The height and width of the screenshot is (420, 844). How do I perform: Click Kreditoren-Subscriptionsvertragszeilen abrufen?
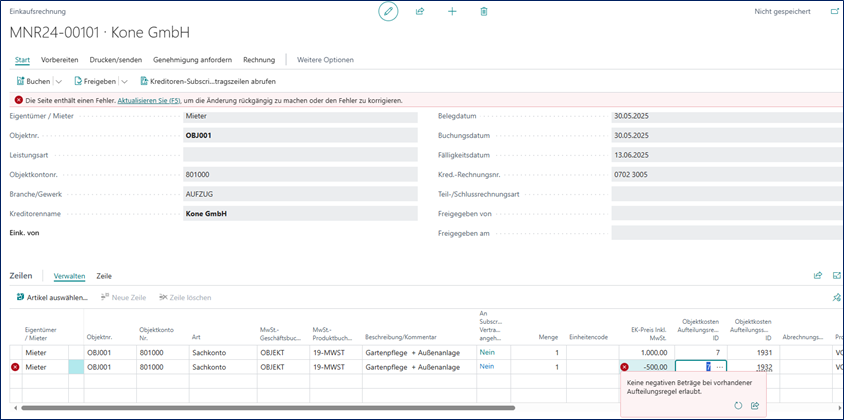coord(207,81)
